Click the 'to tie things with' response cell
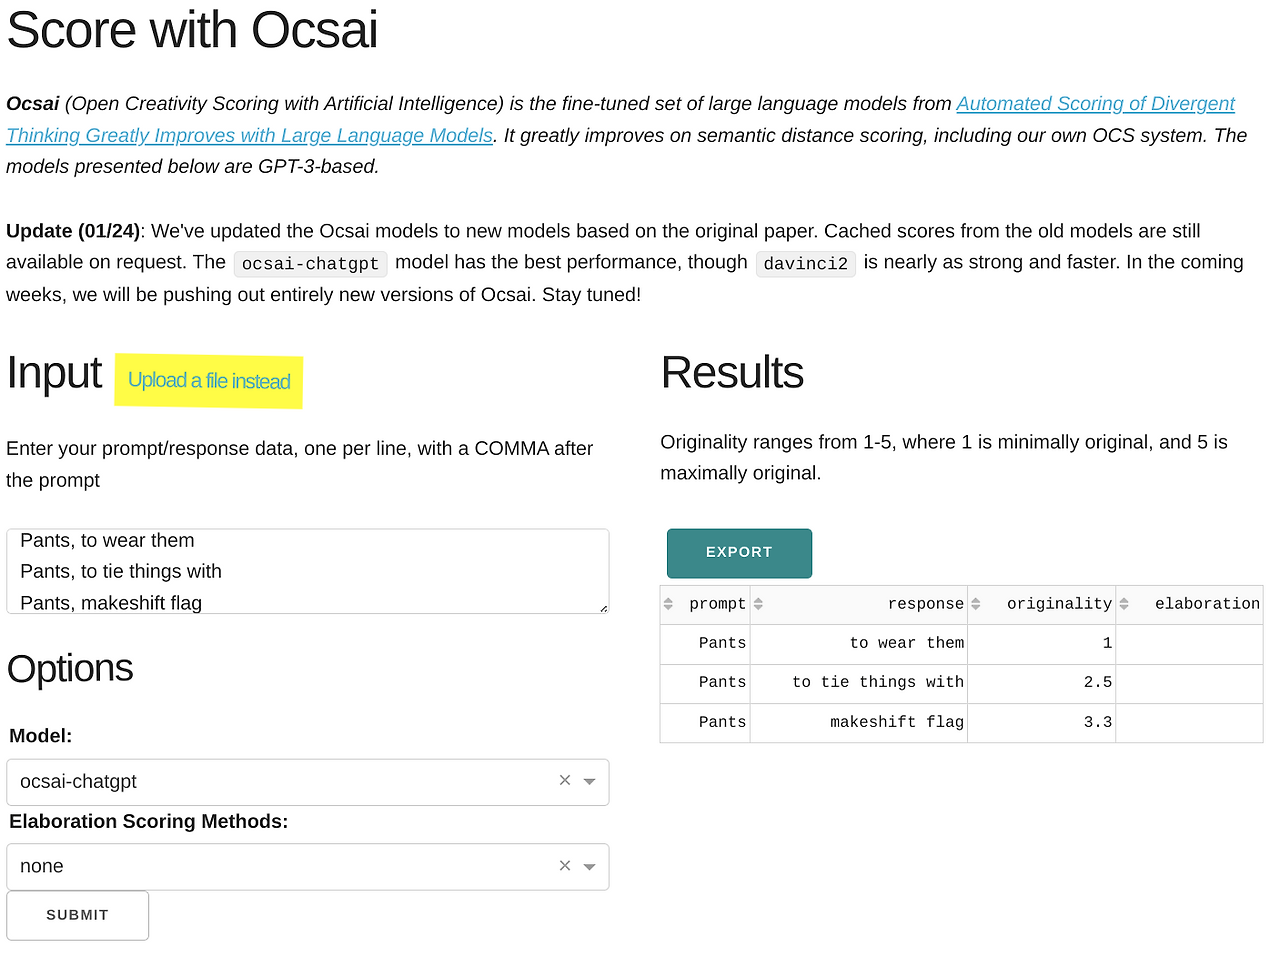Viewport: 1280px width, 957px height. [859, 683]
